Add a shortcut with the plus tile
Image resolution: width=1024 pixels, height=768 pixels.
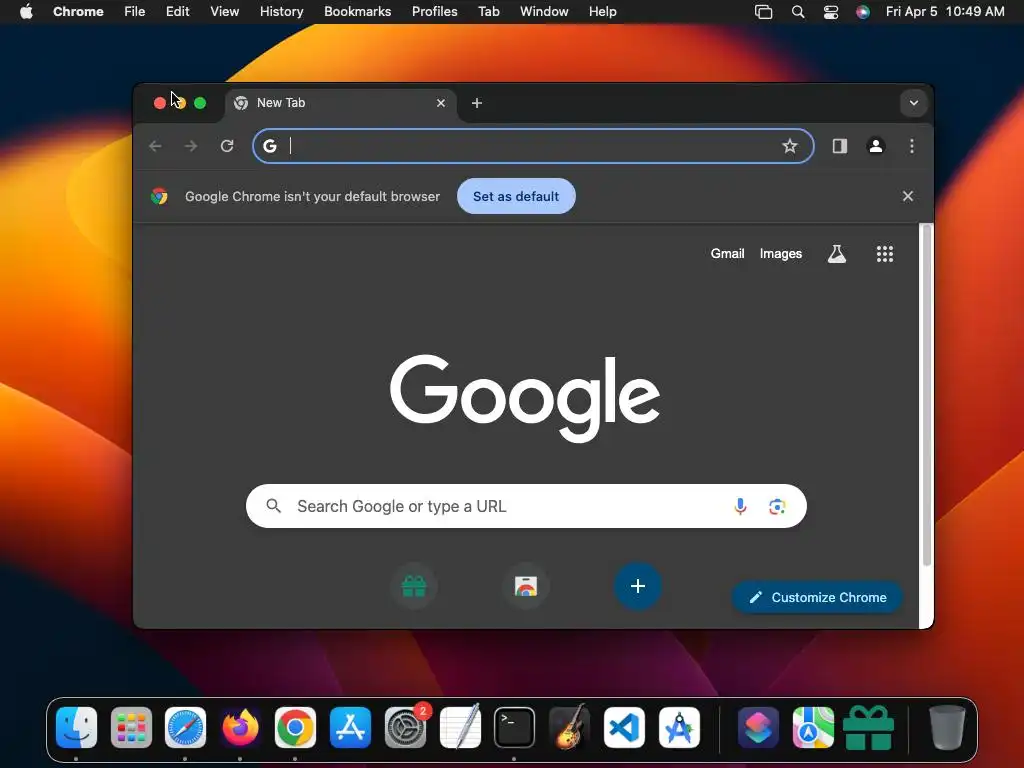tap(638, 586)
